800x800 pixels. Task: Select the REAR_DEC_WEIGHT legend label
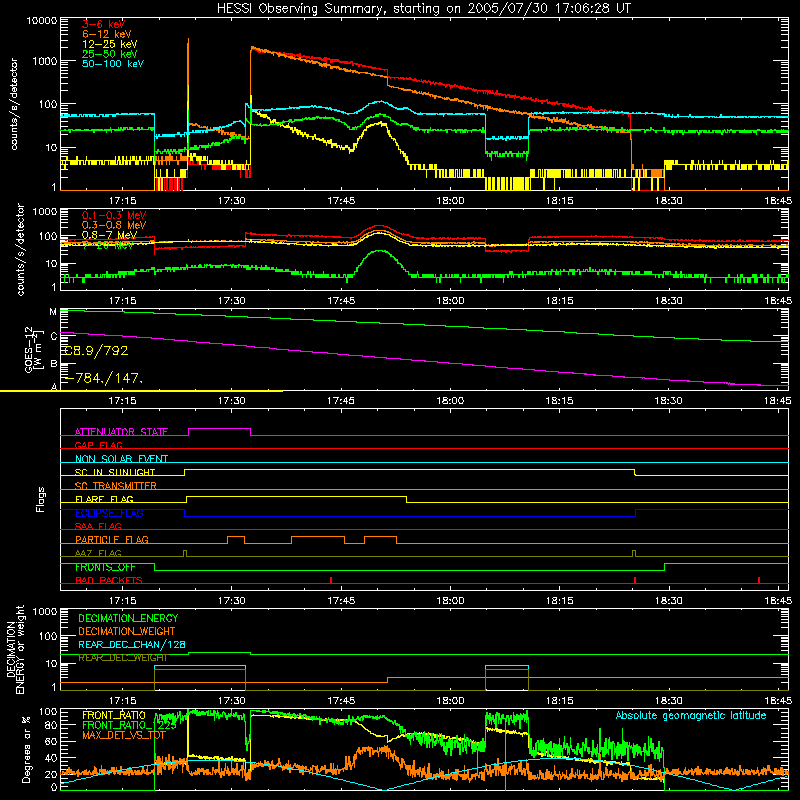(123, 658)
